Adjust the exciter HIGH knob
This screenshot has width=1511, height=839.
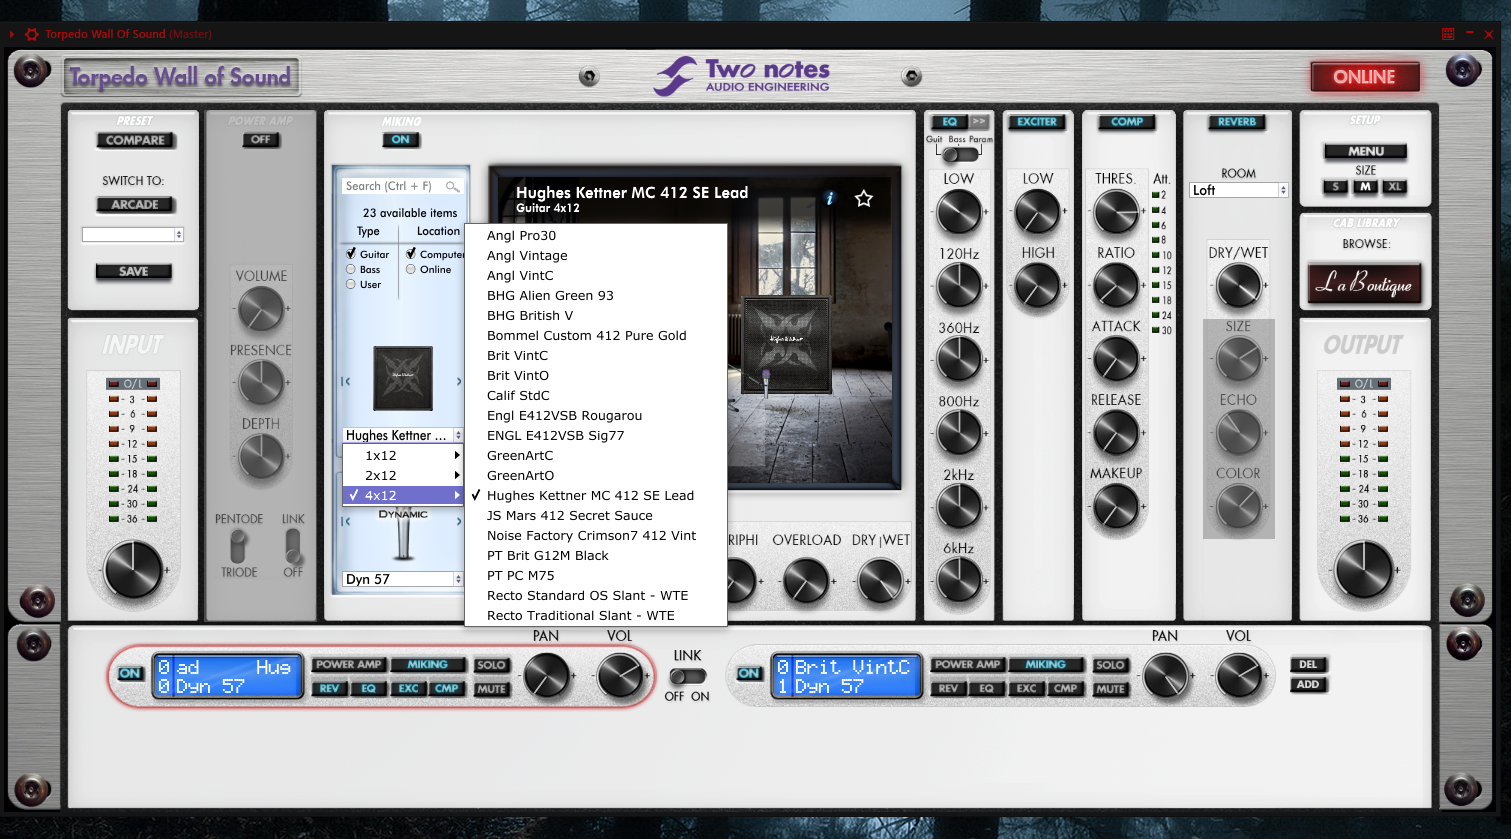(1038, 286)
